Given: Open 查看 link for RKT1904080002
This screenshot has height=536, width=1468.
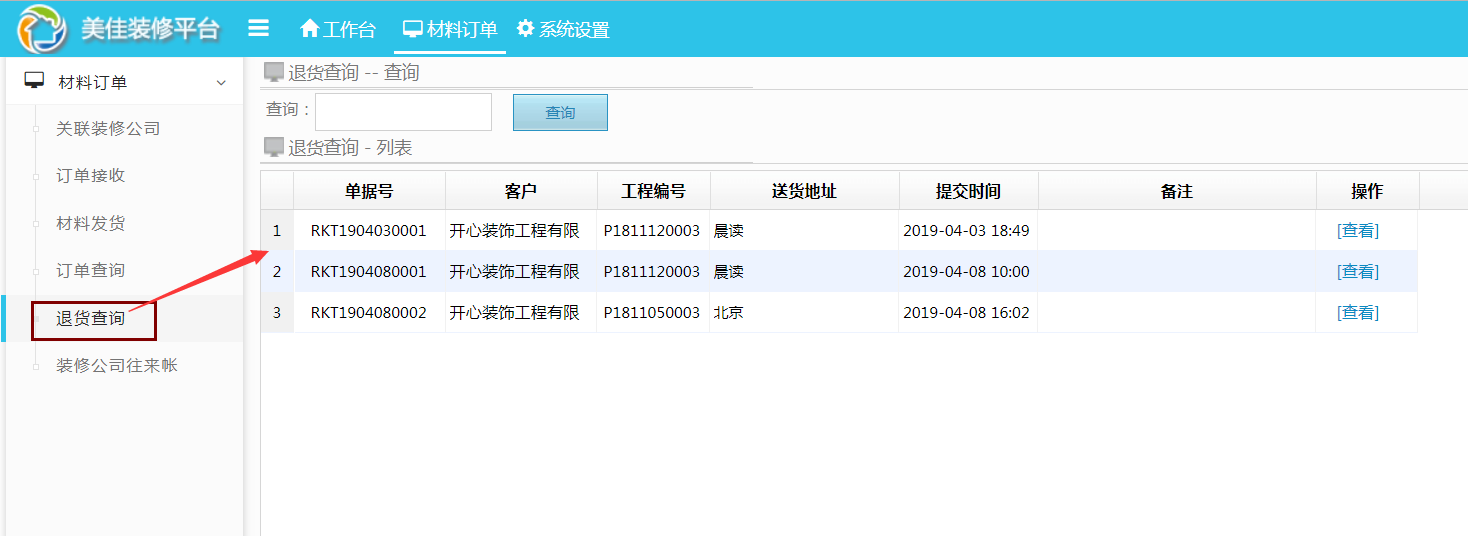Looking at the screenshot, I should coord(1357,313).
